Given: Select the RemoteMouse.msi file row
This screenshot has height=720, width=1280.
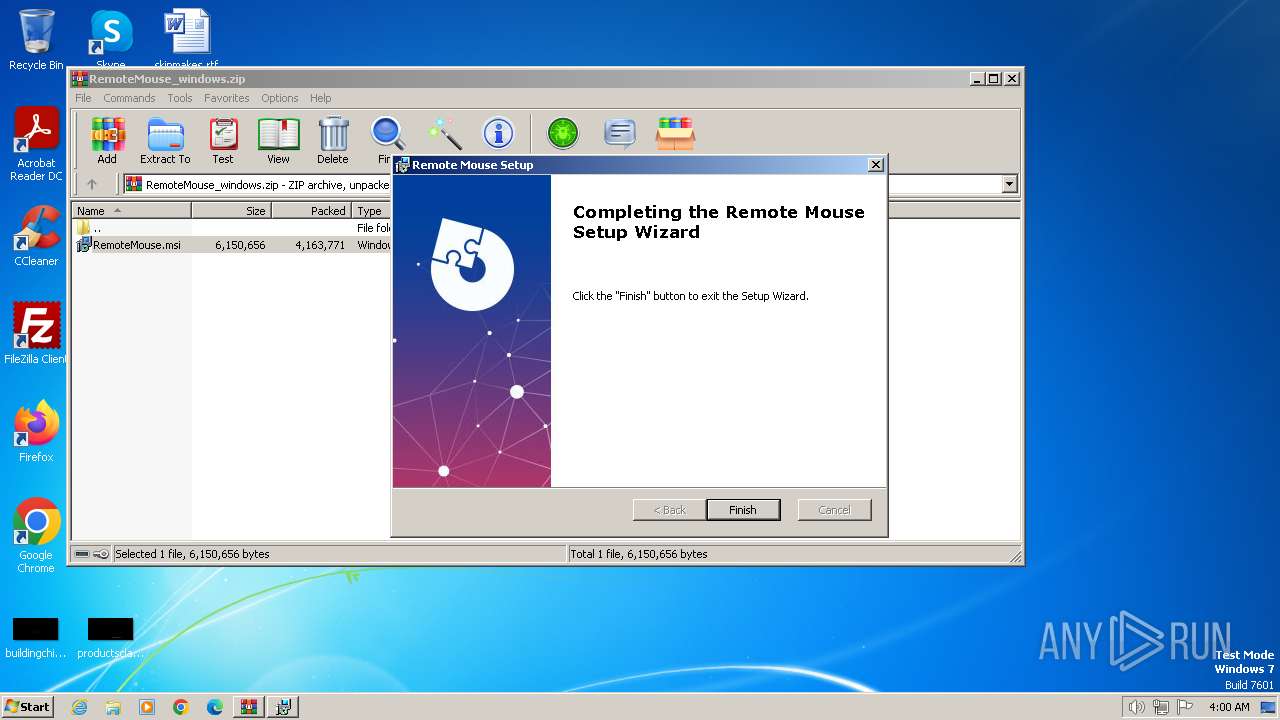Looking at the screenshot, I should pyautogui.click(x=232, y=245).
